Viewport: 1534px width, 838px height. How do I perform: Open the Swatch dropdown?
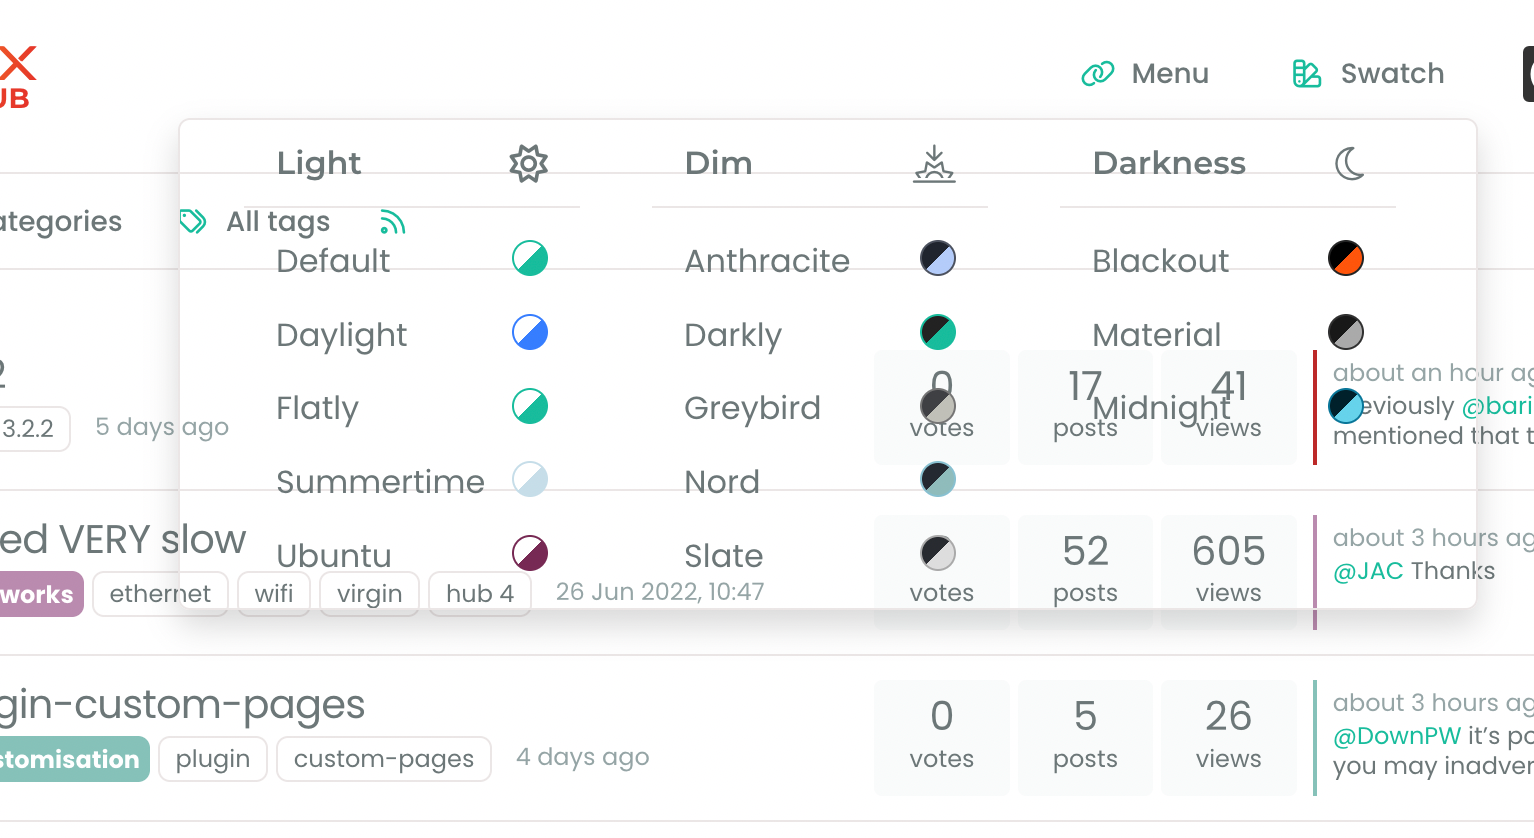point(1391,74)
